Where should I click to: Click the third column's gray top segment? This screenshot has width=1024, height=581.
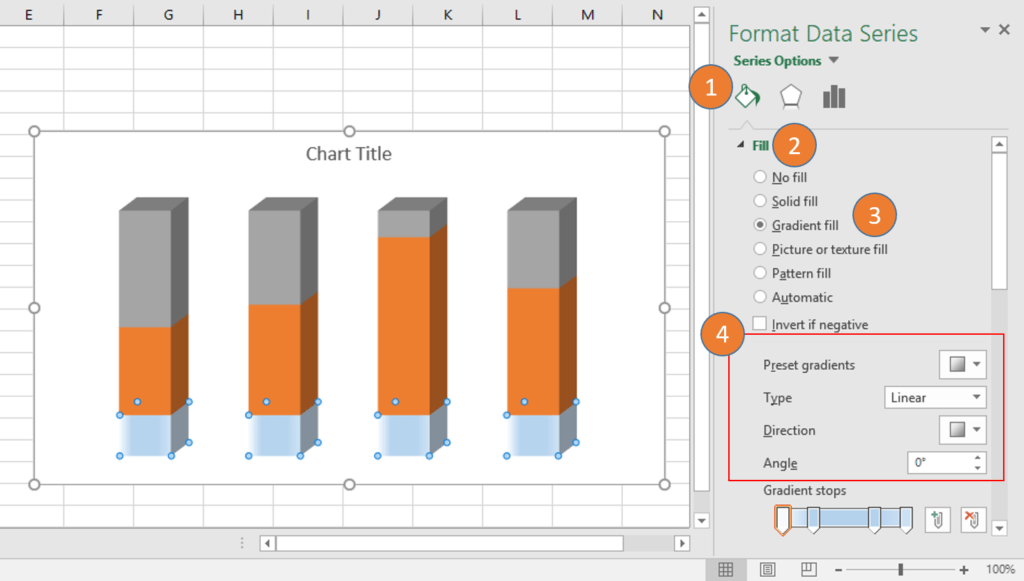point(404,224)
